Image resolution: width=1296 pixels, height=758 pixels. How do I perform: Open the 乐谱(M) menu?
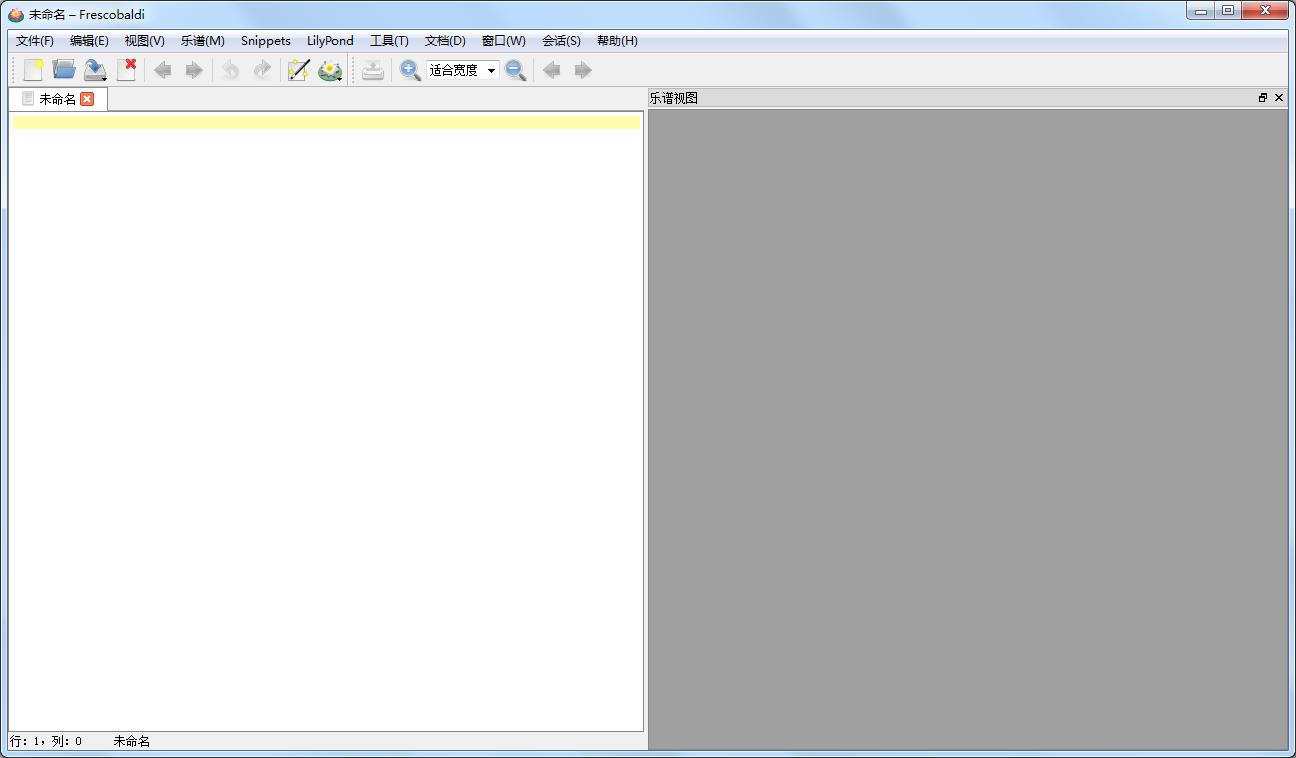tap(202, 41)
